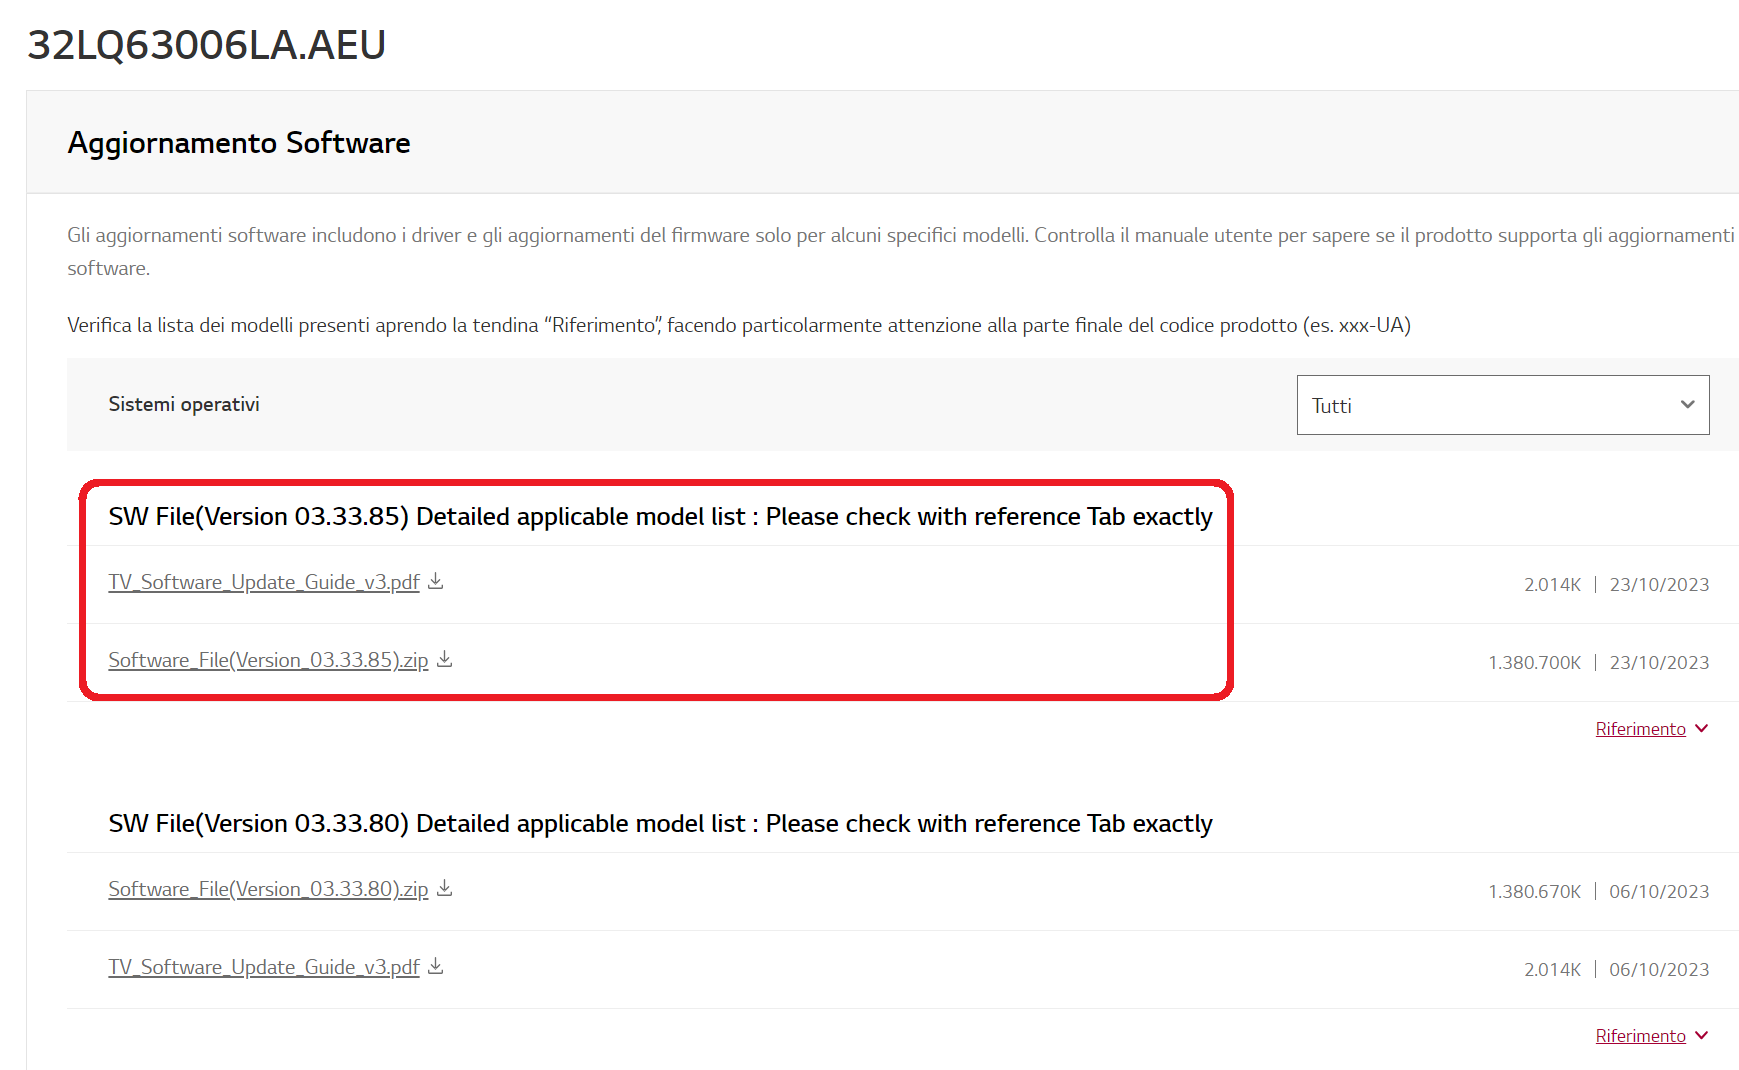Click the 1.380.700K file size text
The width and height of the screenshot is (1739, 1070).
click(1534, 662)
